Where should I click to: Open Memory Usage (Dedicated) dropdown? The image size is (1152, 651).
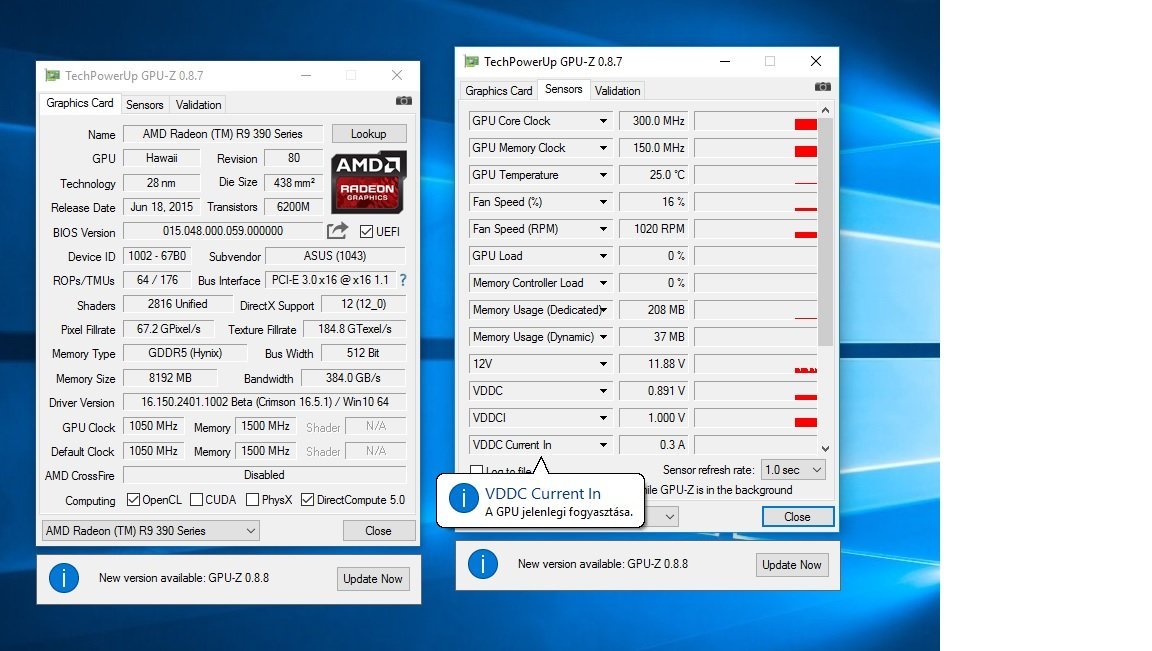pyautogui.click(x=603, y=310)
